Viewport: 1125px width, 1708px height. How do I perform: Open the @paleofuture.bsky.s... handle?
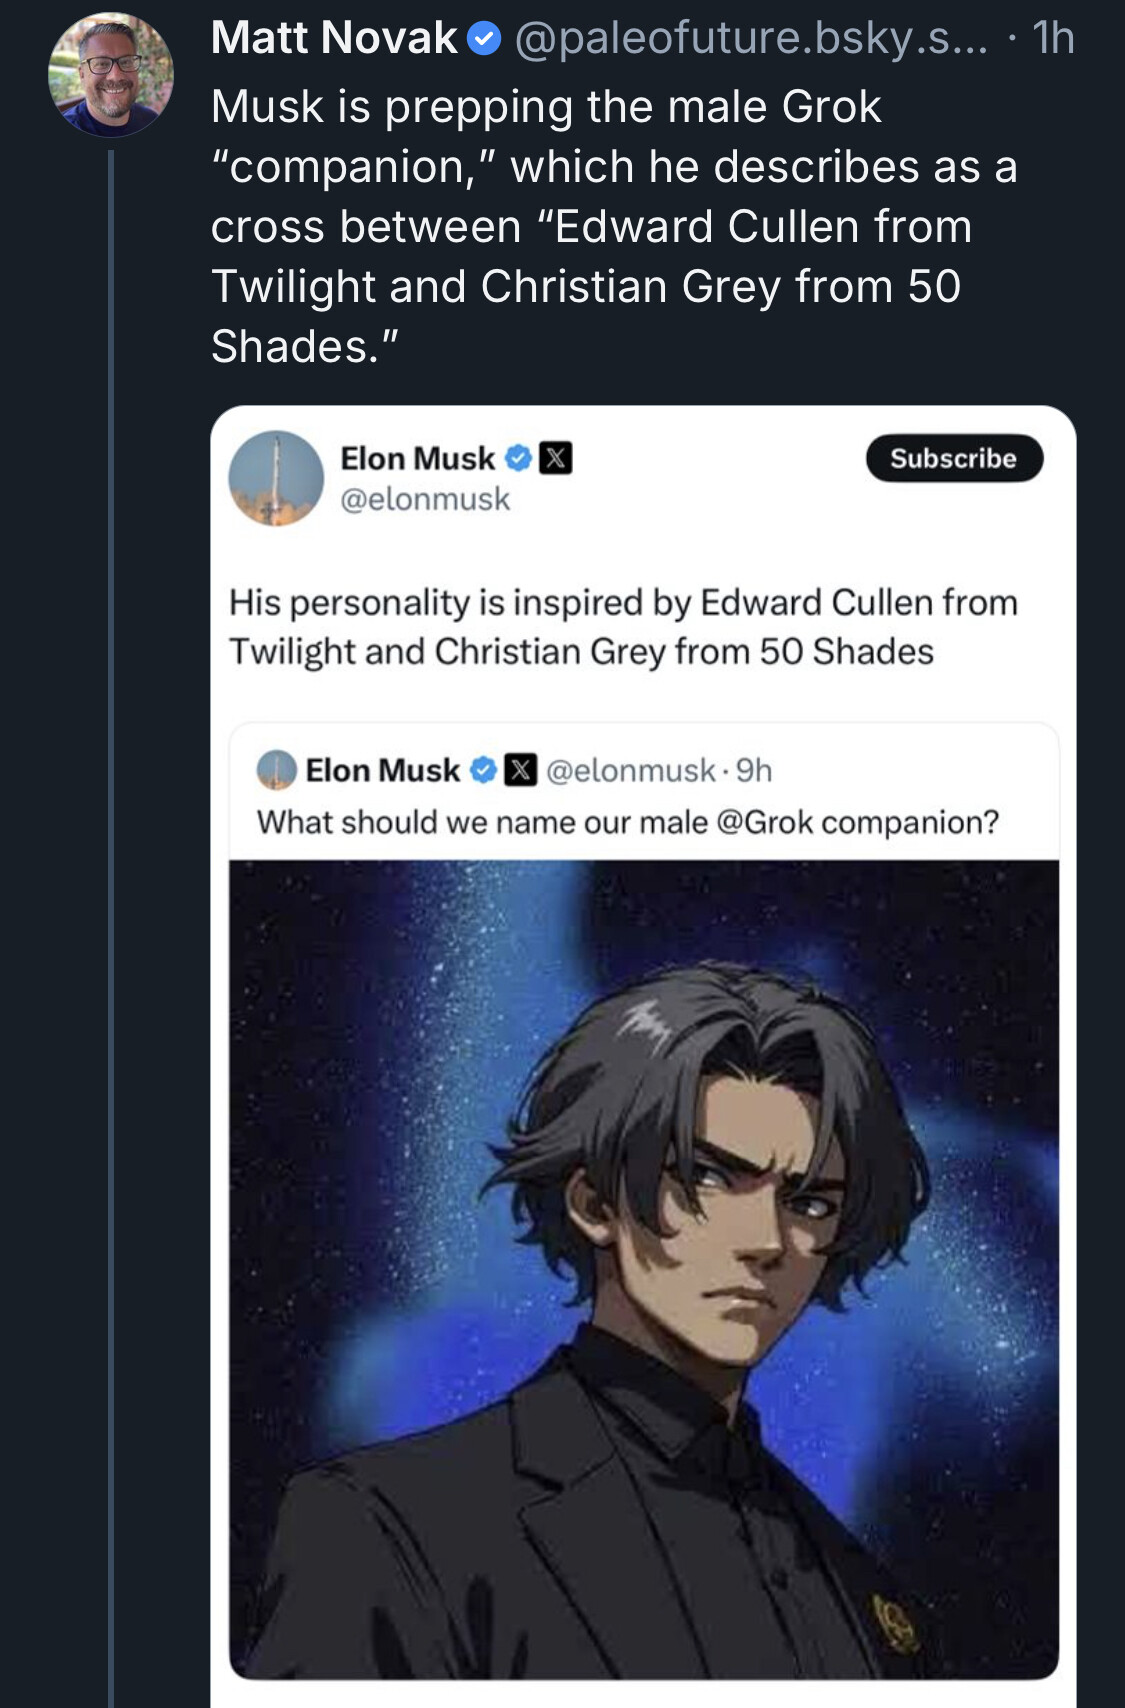tap(750, 39)
